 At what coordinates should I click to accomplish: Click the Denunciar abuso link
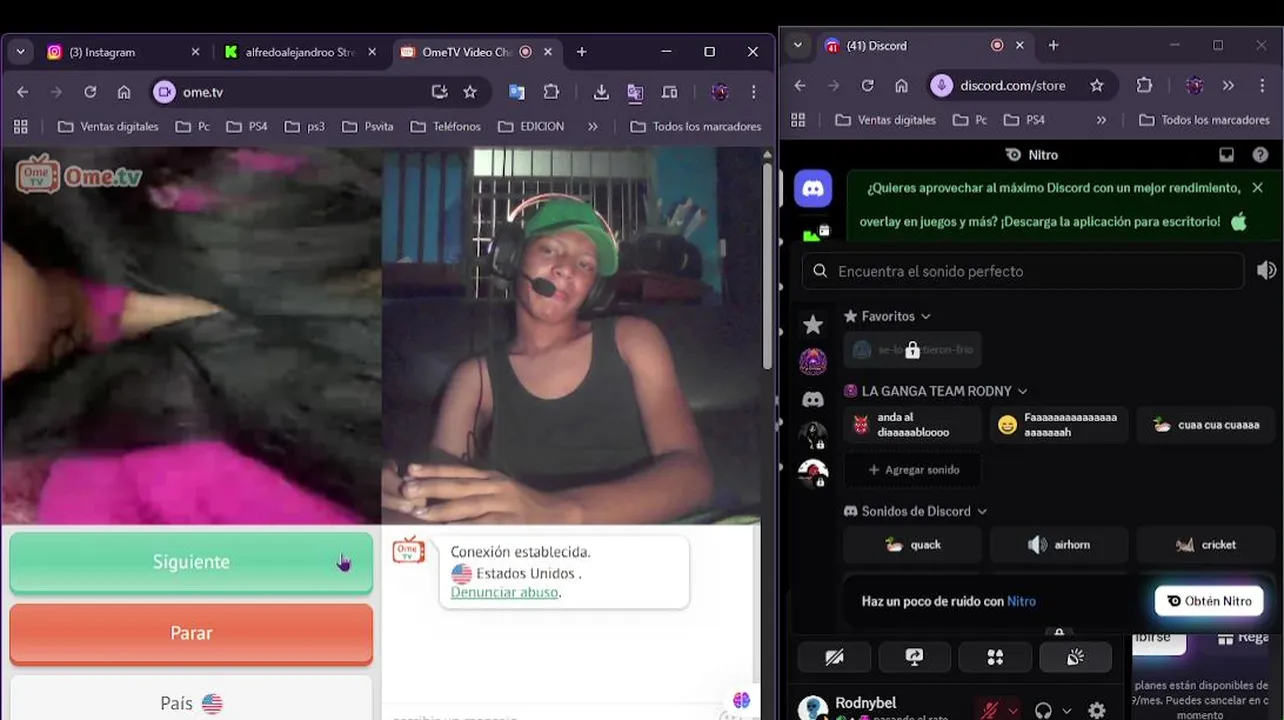tap(504, 592)
